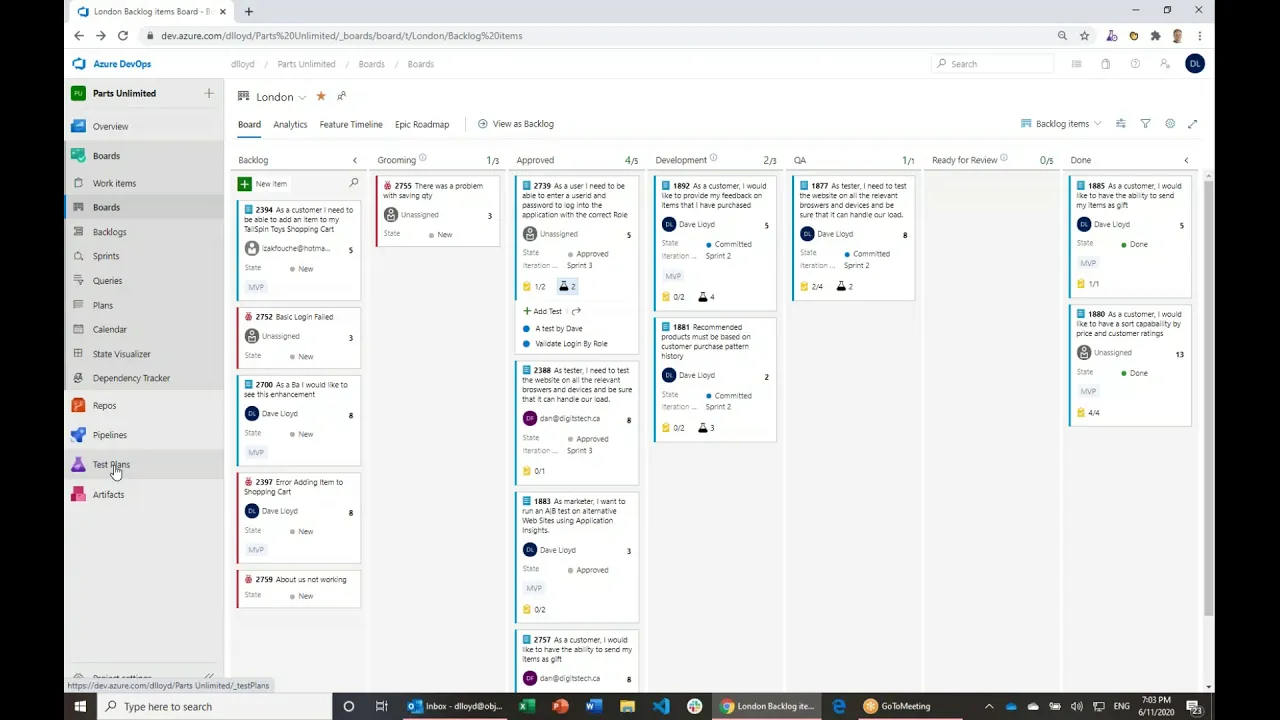Toggle the London team favorite star

click(x=321, y=97)
